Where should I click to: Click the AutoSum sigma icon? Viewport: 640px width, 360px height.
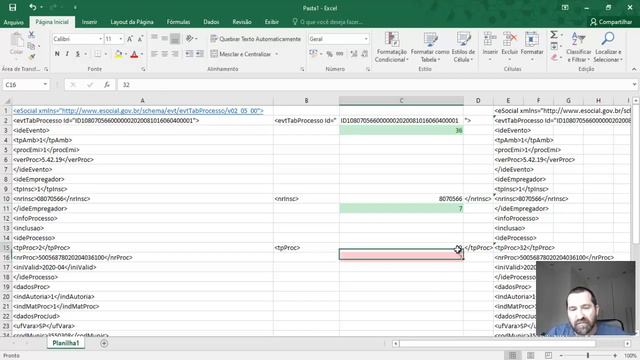554,35
